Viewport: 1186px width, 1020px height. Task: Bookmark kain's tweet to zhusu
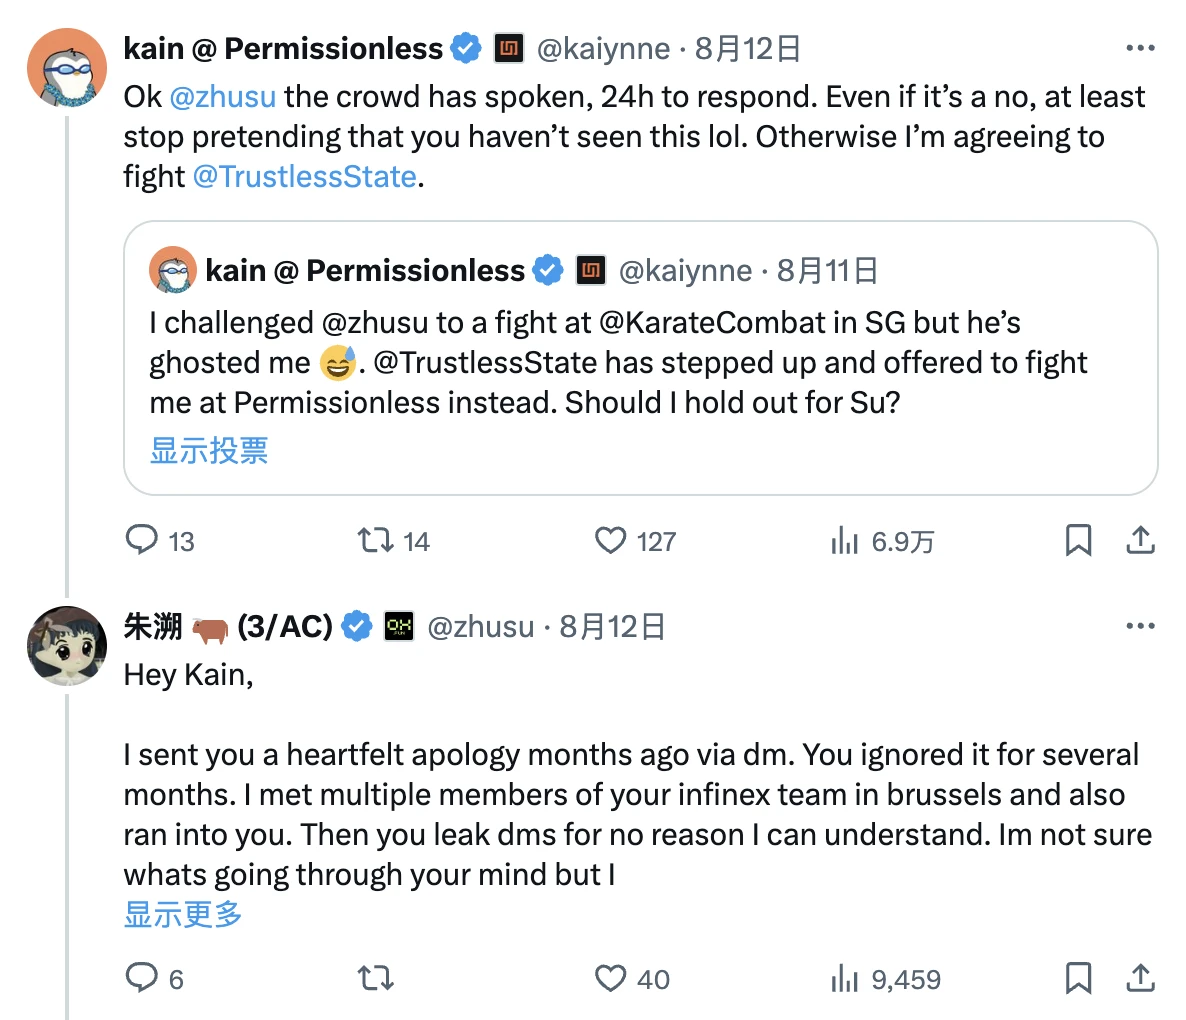point(1078,541)
